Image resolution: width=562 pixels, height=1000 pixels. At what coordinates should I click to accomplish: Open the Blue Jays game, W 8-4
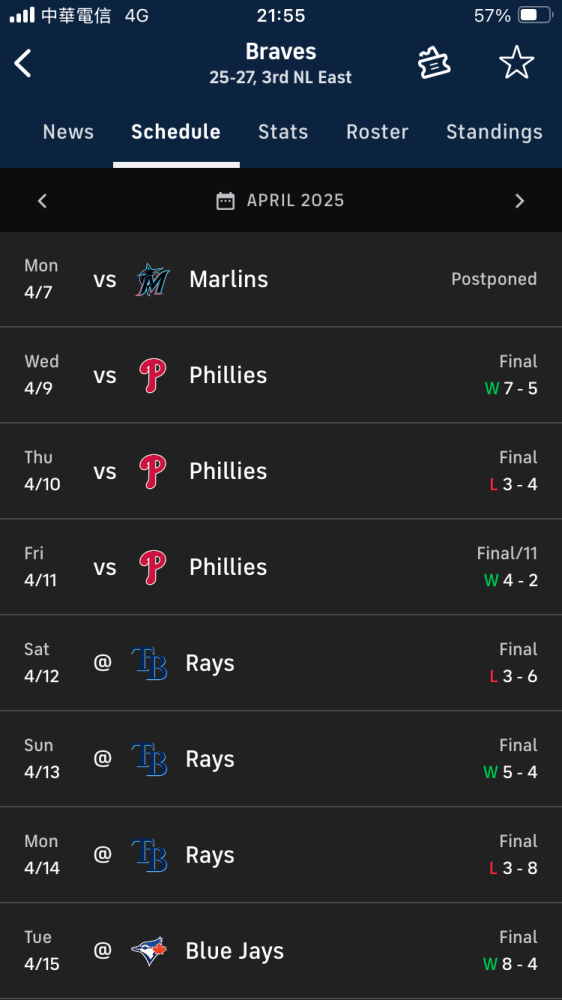point(281,951)
